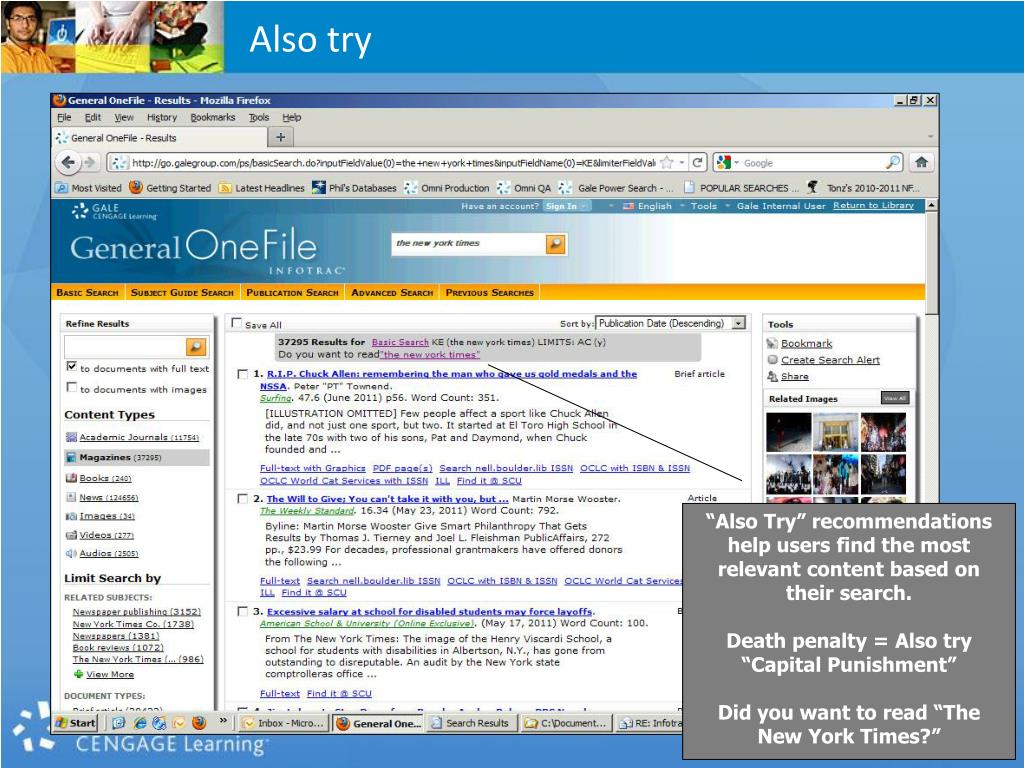Click 'the new york times' also-try link
Viewport: 1024px width, 768px height.
(430, 355)
